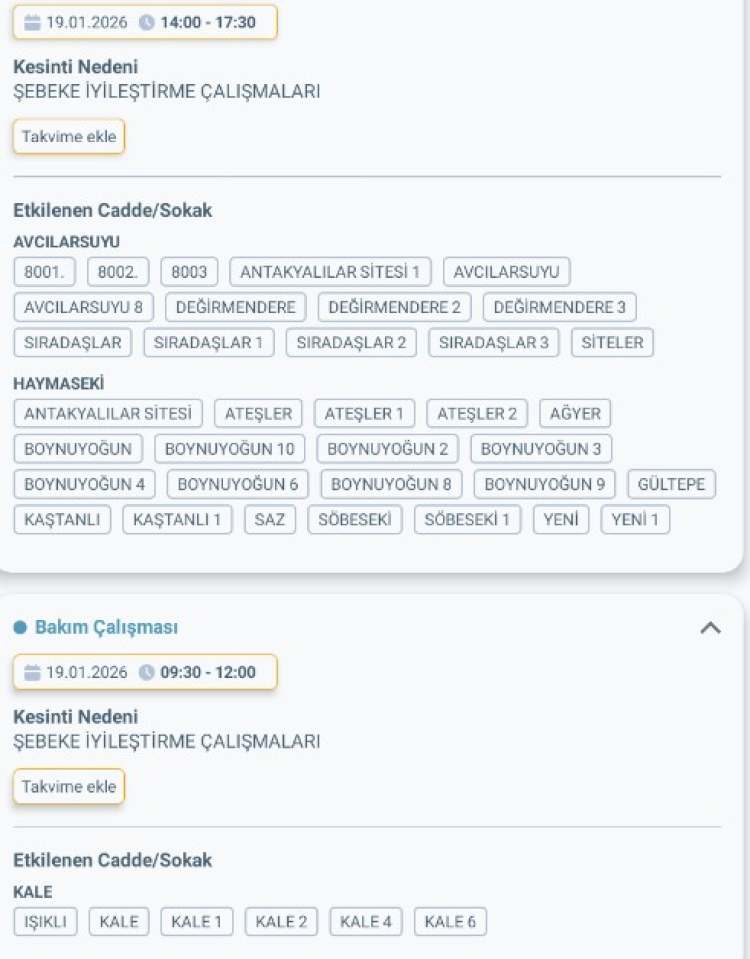Collapse the Bakım Çalışması card with chevron

click(710, 628)
